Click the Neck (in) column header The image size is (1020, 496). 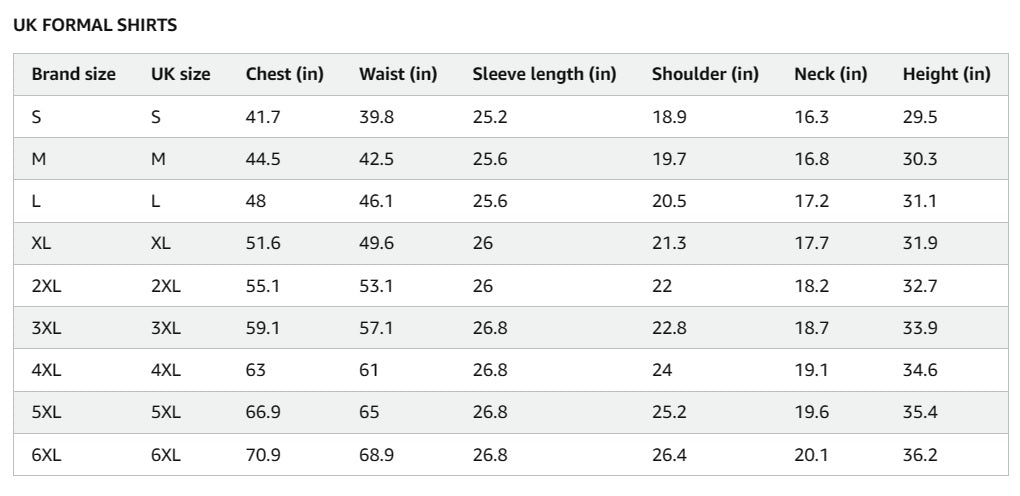point(830,74)
